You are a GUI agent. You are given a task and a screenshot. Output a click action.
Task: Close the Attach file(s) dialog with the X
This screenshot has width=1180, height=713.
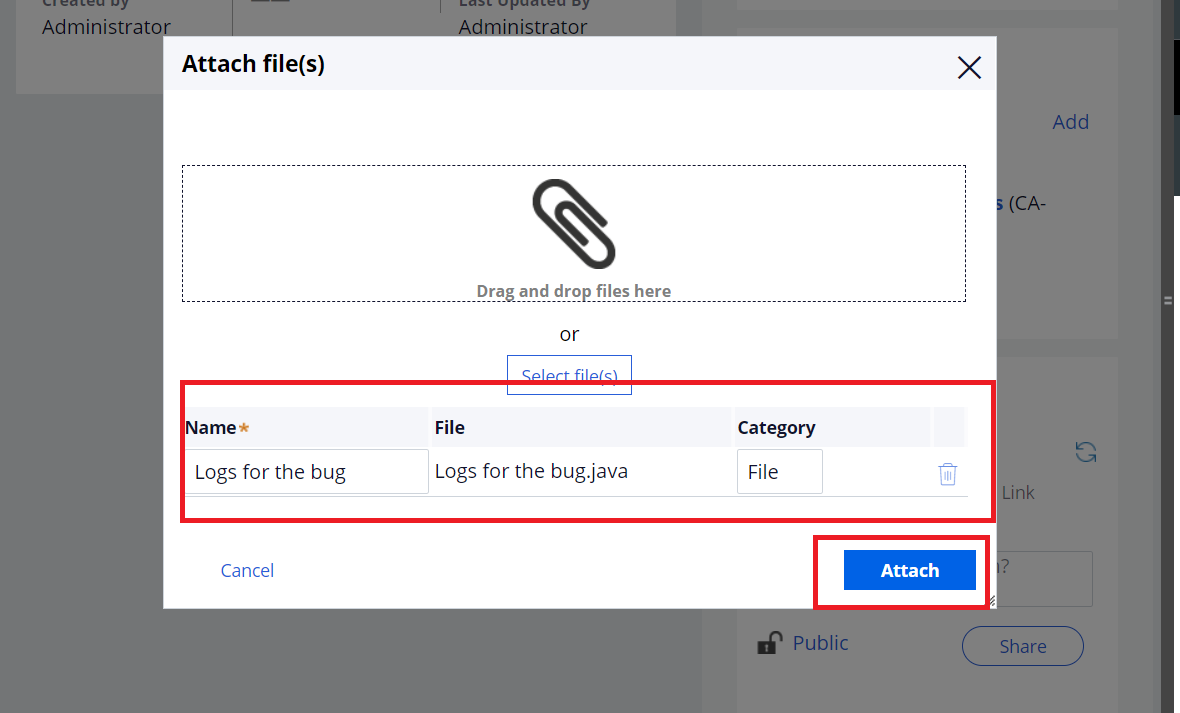click(x=969, y=68)
